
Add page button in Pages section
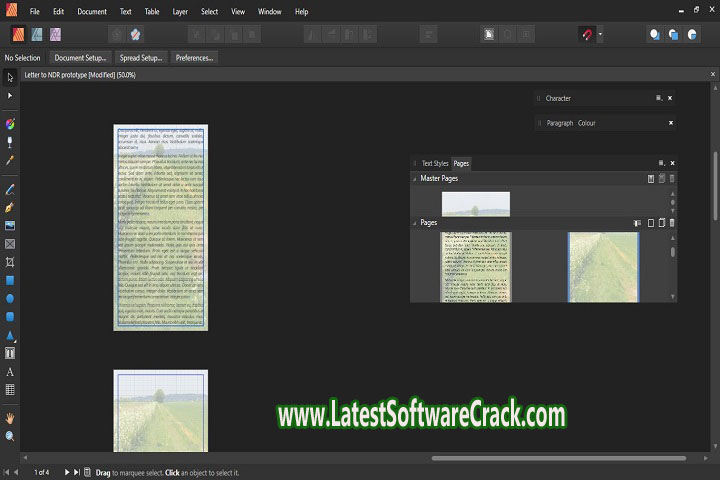651,223
